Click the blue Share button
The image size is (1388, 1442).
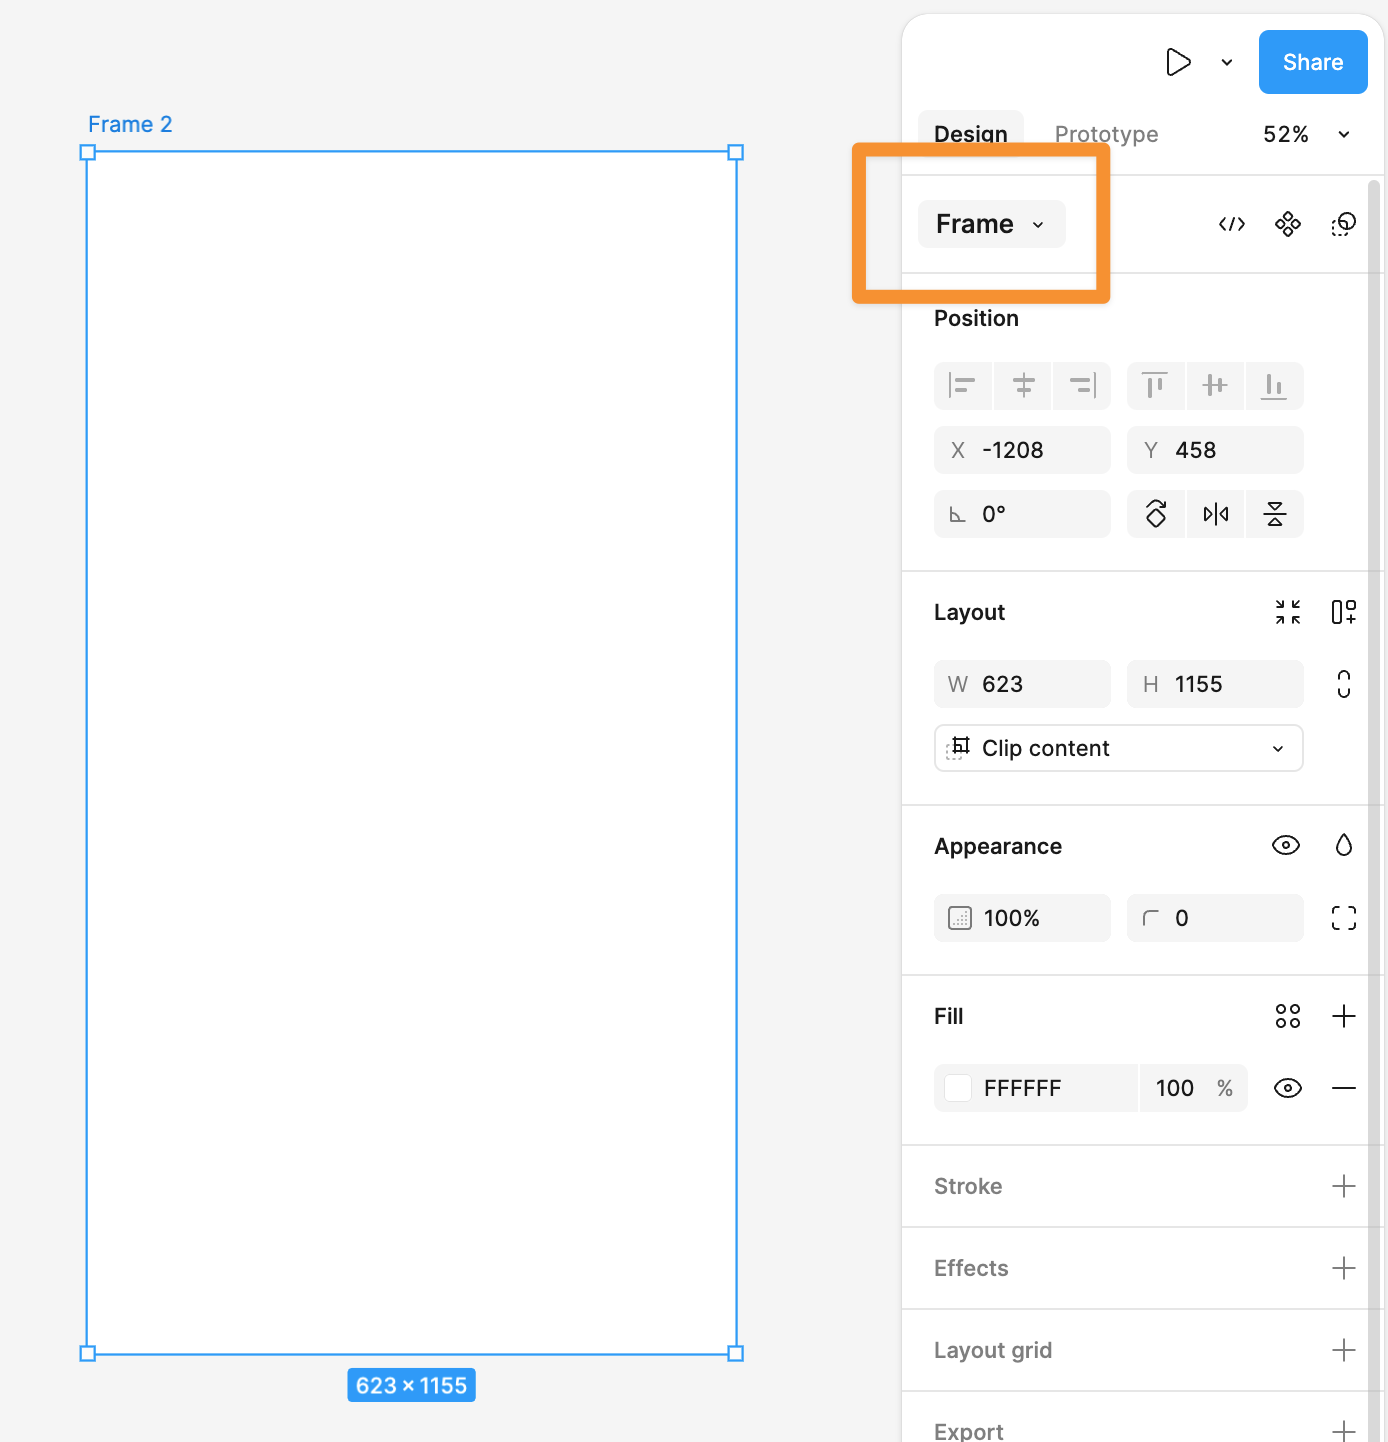1312,62
